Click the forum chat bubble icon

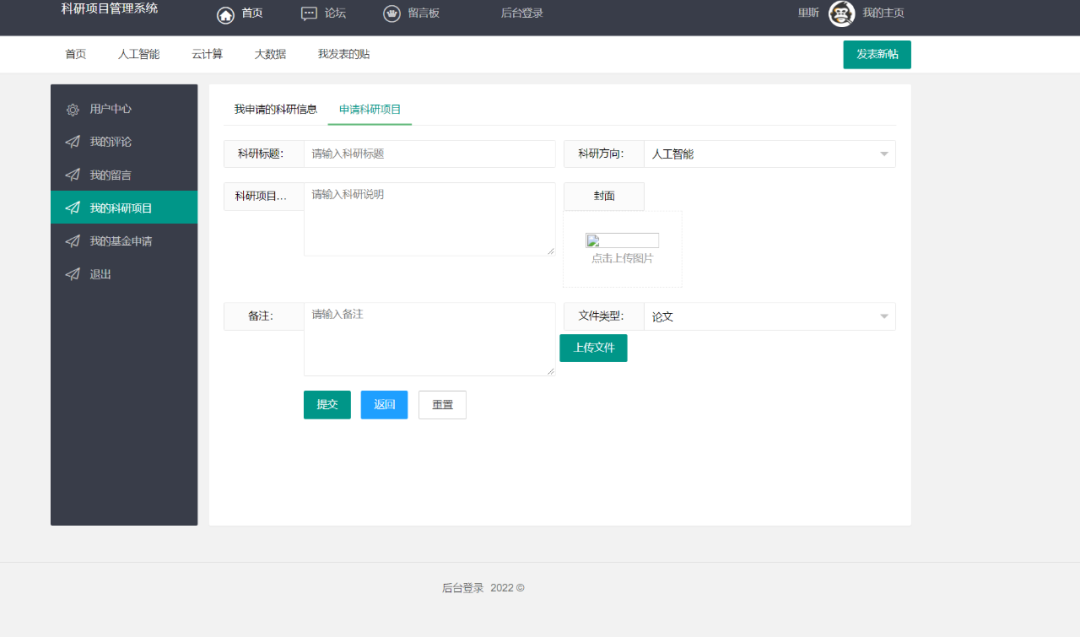tap(309, 14)
